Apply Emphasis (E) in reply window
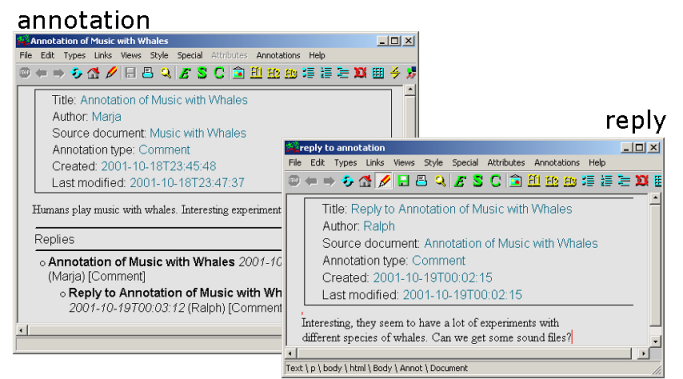Viewport: 683px width, 379px height. pos(460,181)
